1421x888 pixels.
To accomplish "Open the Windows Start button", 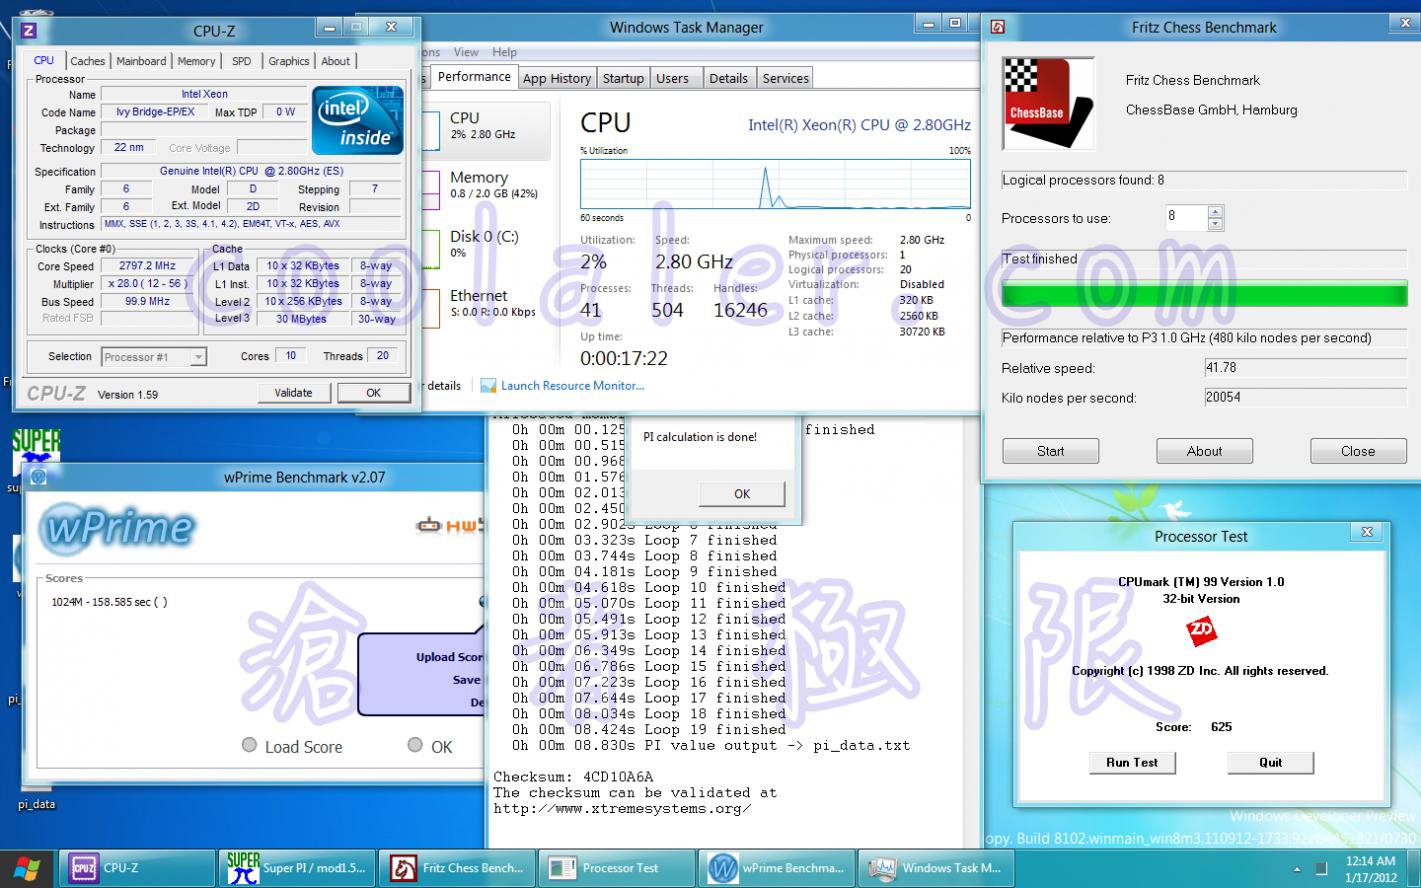I will pos(26,867).
